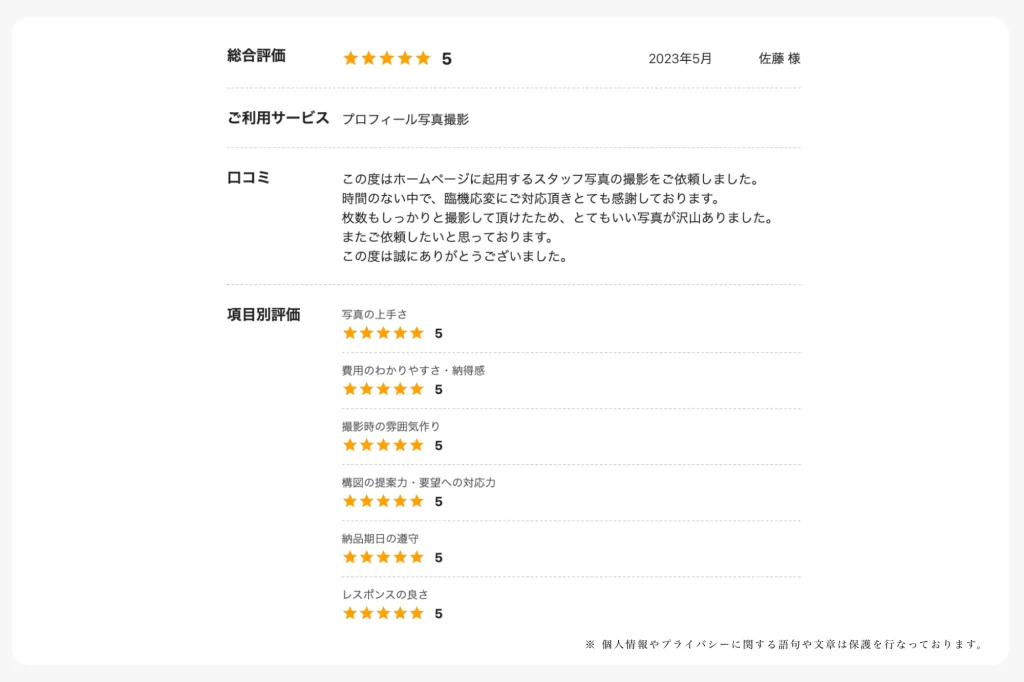Viewport: 1024px width, 682px height.
Task: Click the stars under 撮影時の雰囲気作り
Action: point(383,446)
